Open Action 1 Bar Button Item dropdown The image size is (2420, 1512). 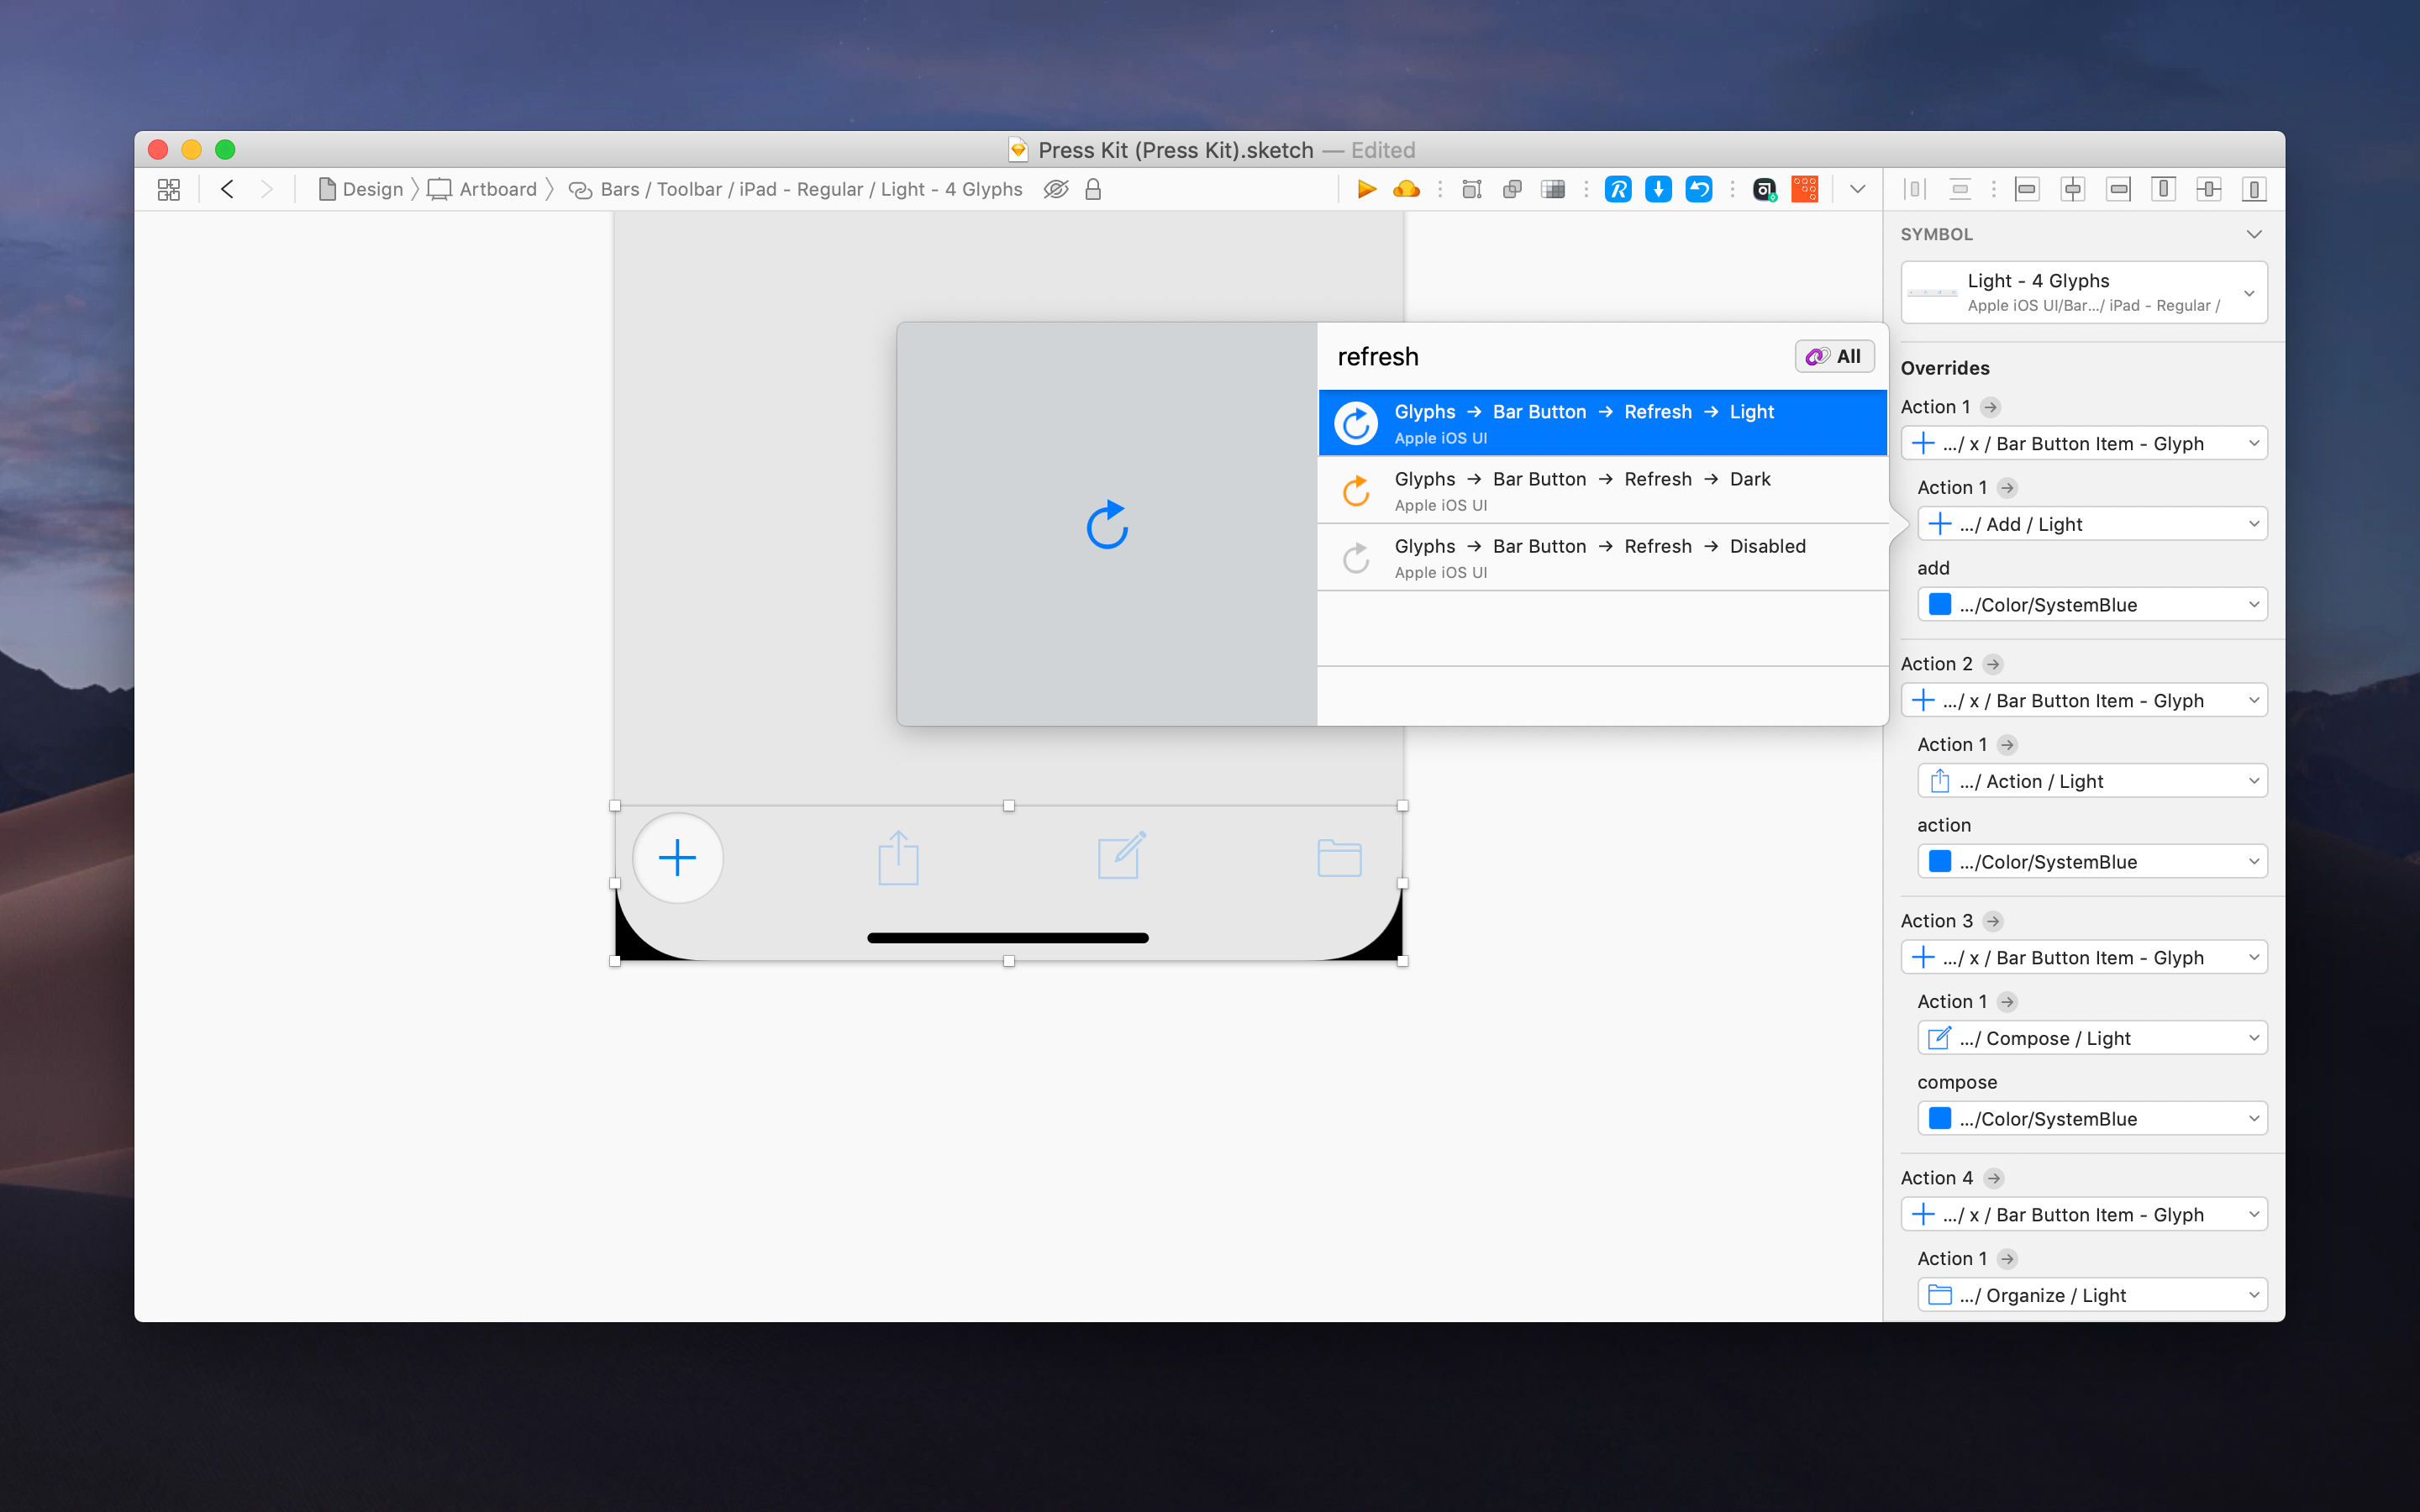2084,444
